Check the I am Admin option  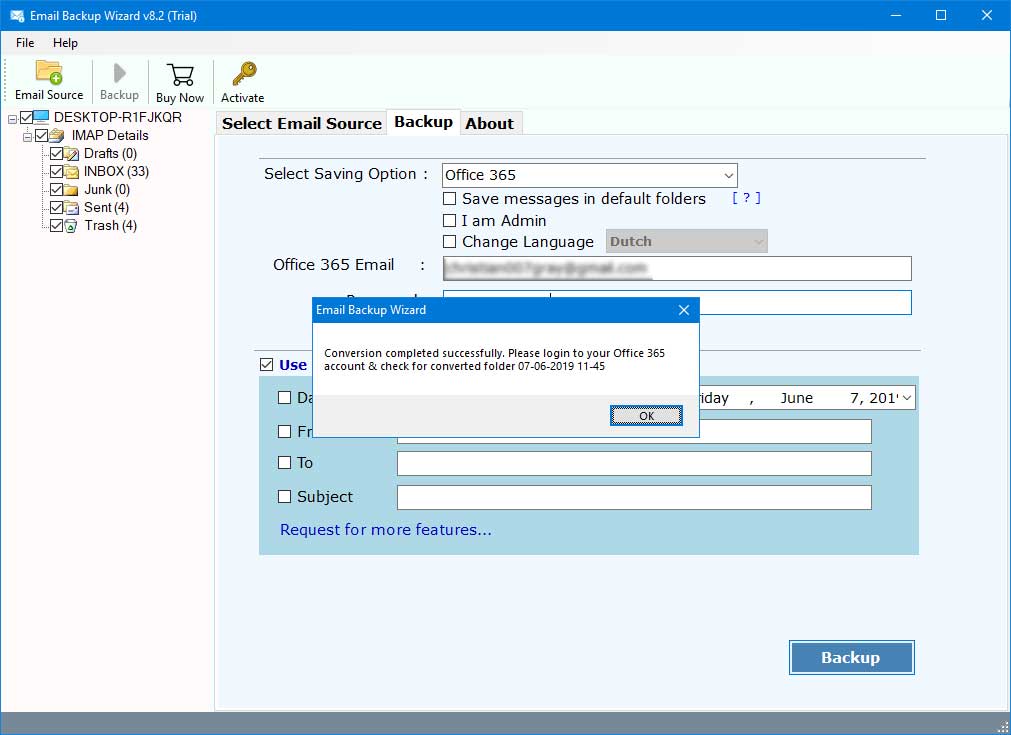tap(449, 220)
